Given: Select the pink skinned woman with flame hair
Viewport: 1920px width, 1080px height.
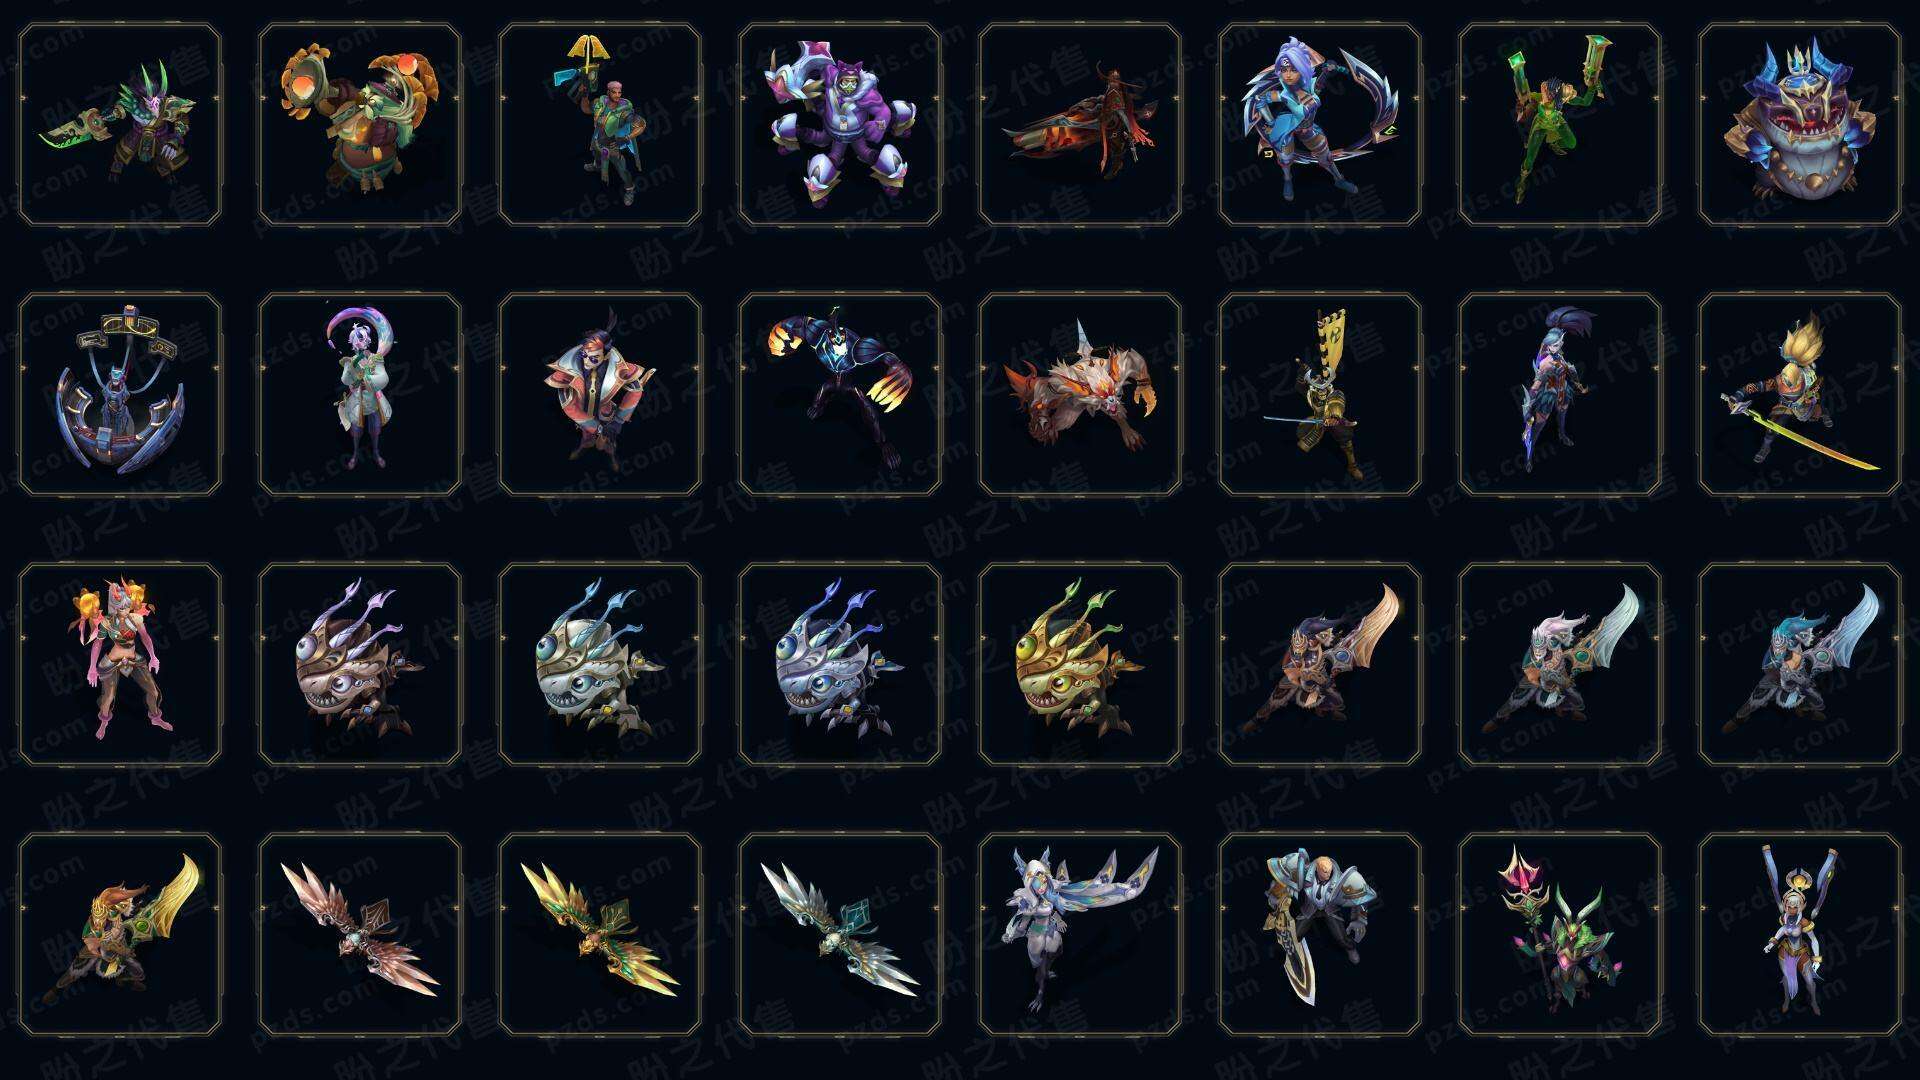Looking at the screenshot, I should (119, 664).
